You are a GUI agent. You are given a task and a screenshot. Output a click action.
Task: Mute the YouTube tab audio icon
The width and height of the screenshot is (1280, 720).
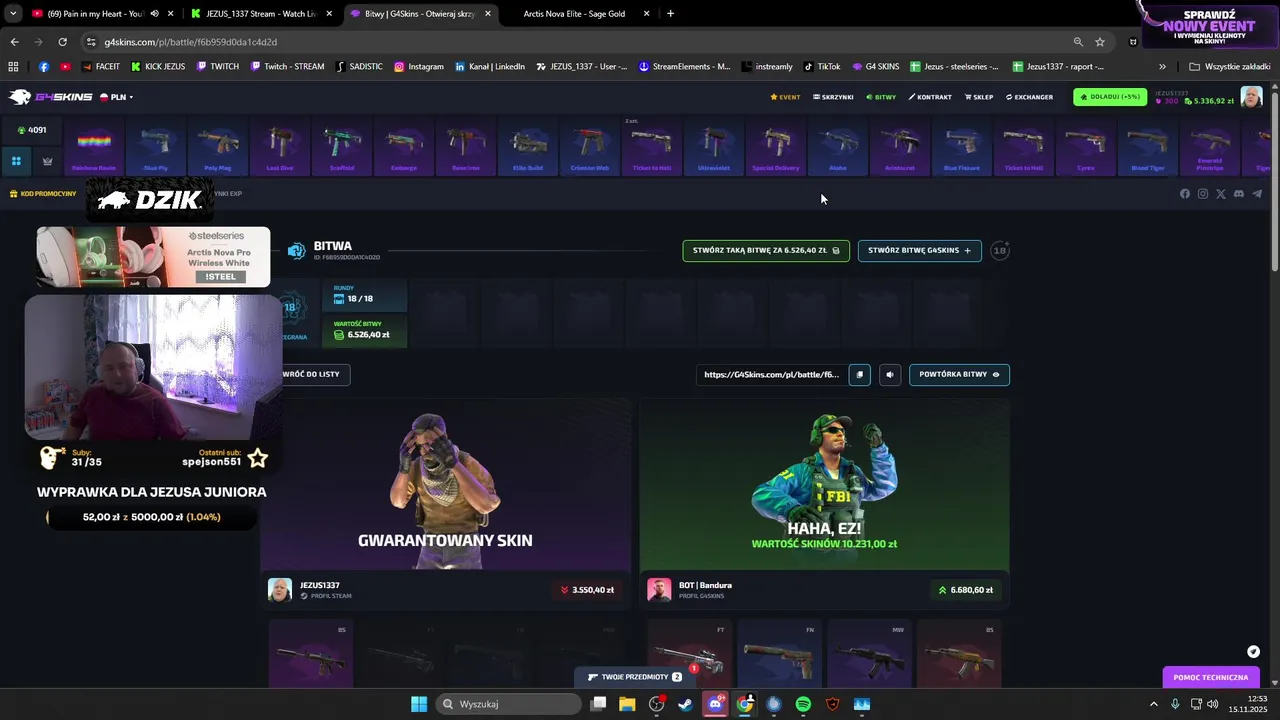[x=154, y=14]
